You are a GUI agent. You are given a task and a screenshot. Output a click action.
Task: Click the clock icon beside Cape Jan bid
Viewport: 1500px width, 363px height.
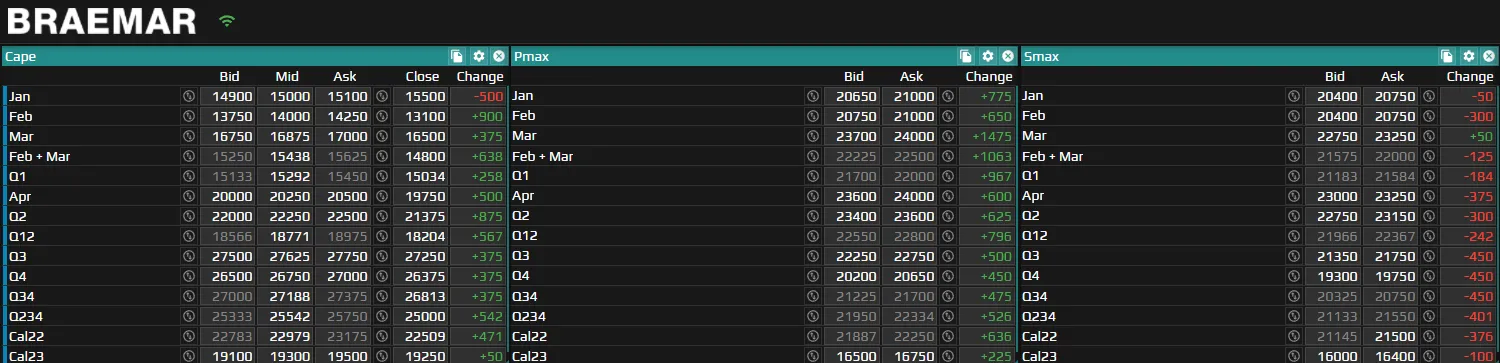click(x=189, y=96)
